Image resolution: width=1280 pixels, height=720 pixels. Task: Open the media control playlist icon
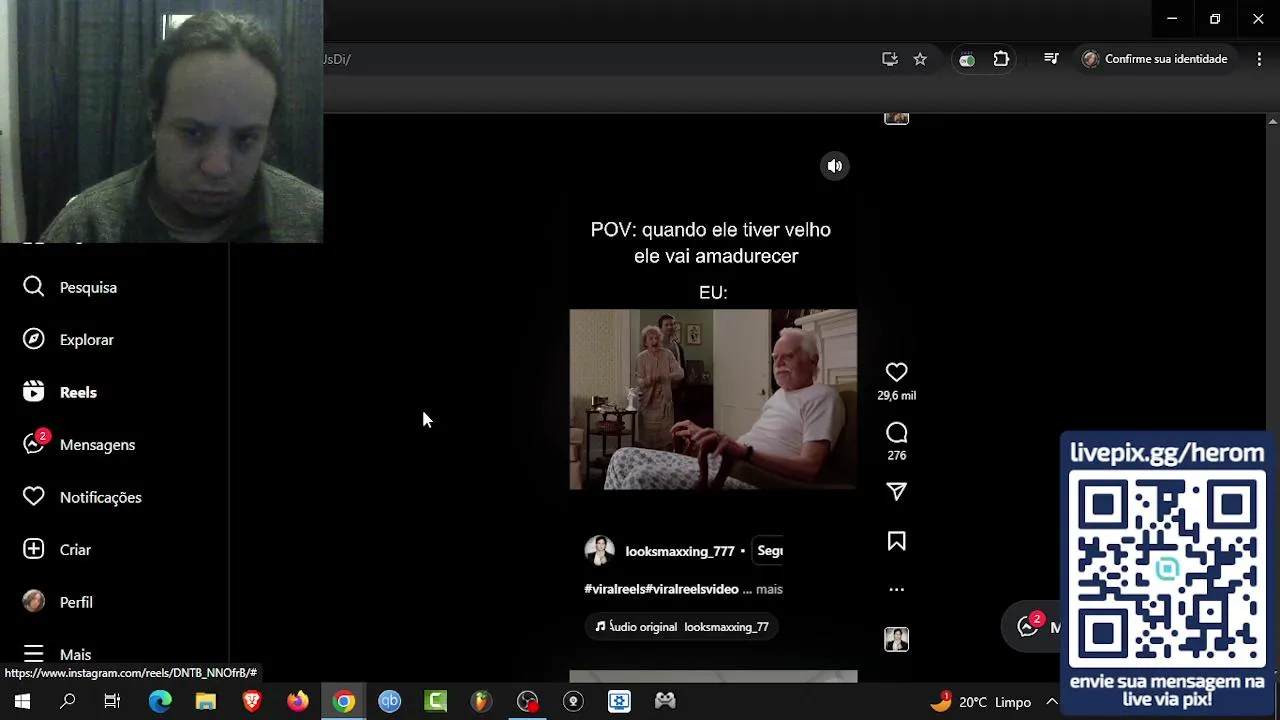point(1051,59)
